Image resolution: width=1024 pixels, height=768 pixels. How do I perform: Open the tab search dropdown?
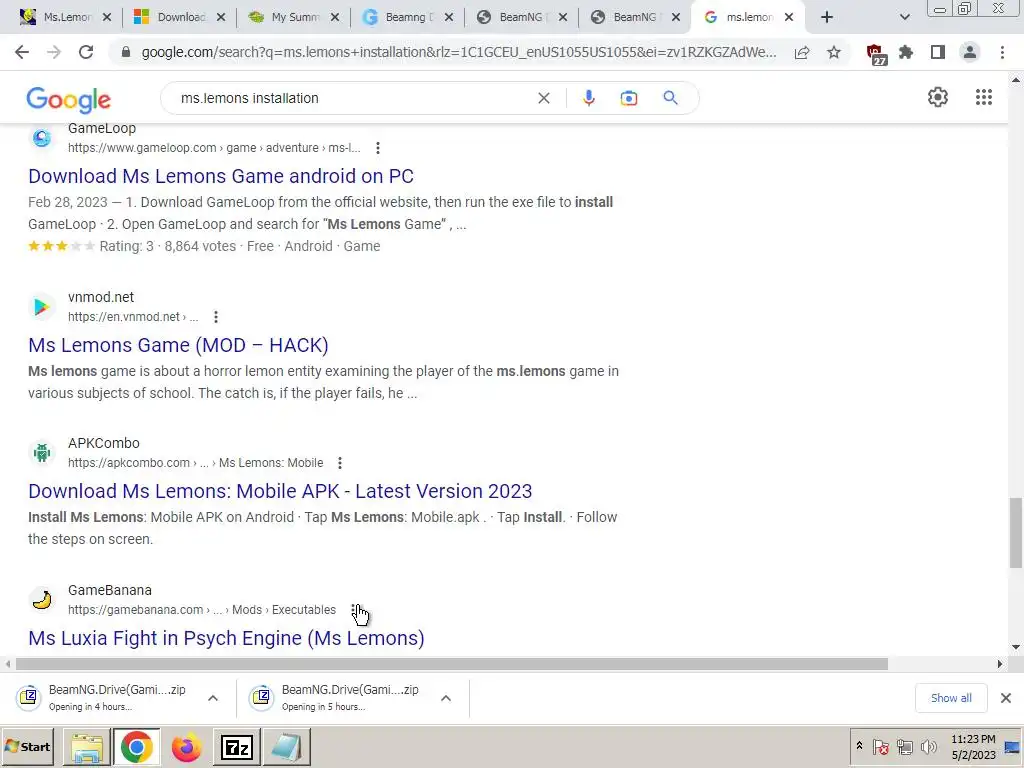904,17
